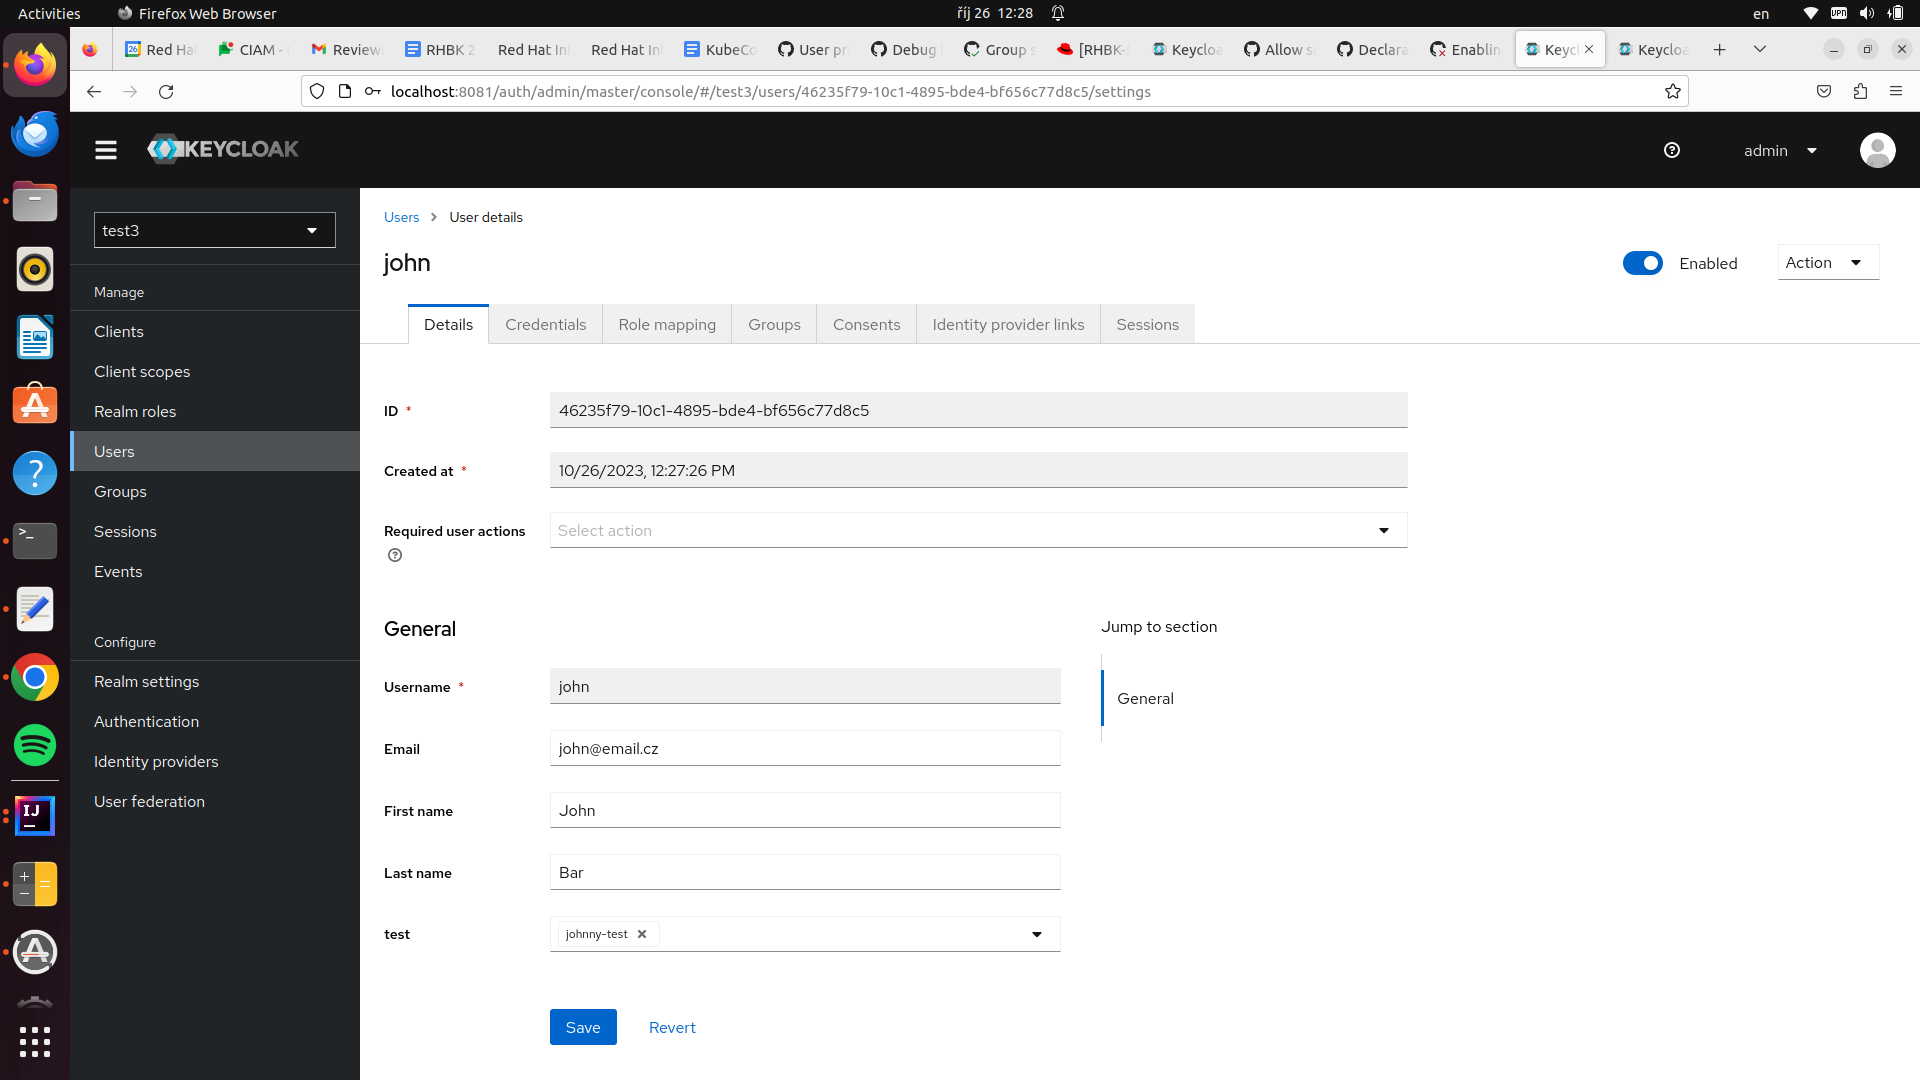Toggle the notification bell in top bar
Viewport: 1920px width, 1080px height.
point(1059,13)
